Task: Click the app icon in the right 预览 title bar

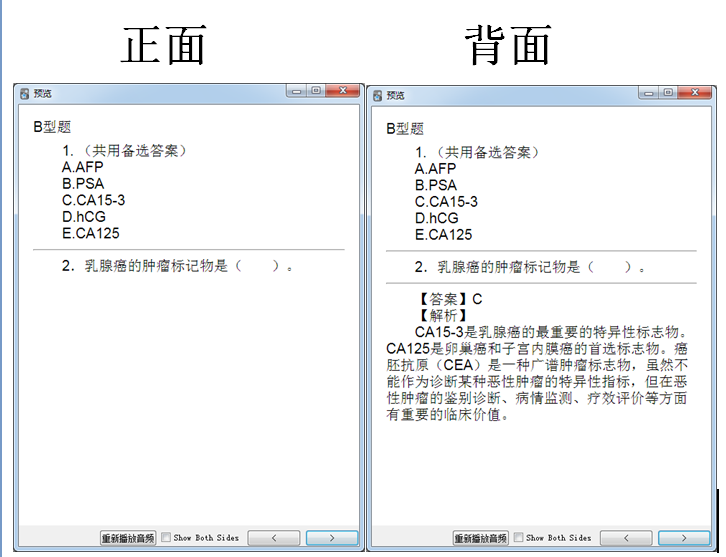Action: [378, 96]
